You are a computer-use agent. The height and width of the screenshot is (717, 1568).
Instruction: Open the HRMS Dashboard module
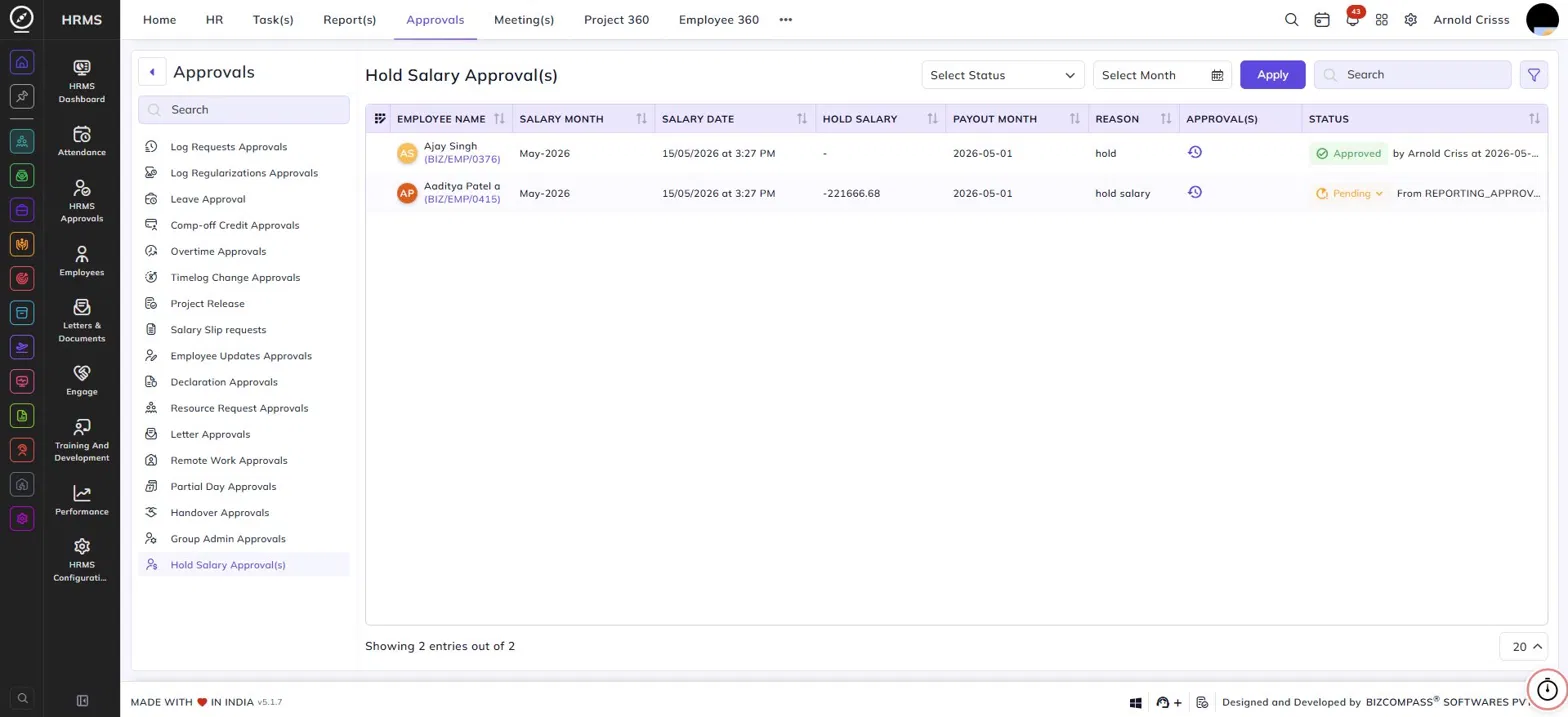pyautogui.click(x=82, y=81)
